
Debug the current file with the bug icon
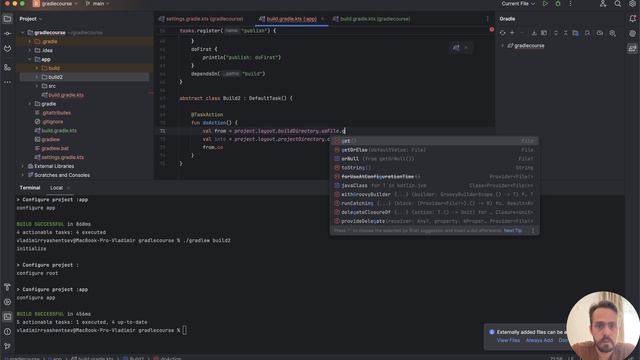(x=558, y=4)
